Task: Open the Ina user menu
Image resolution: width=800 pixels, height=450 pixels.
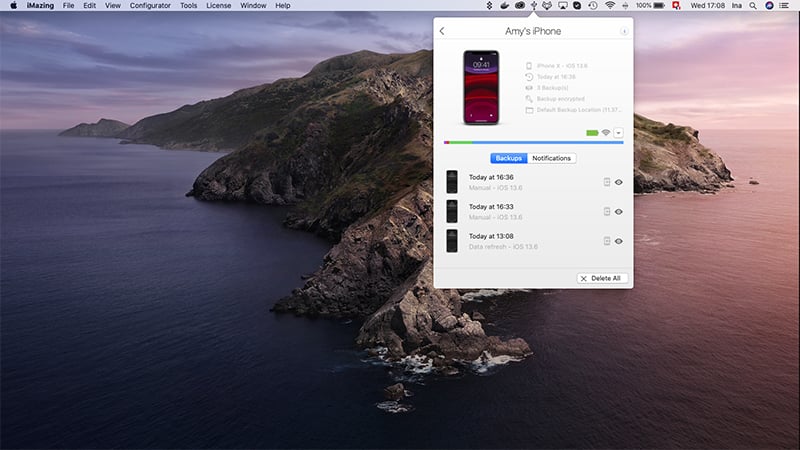Action: coord(737,6)
